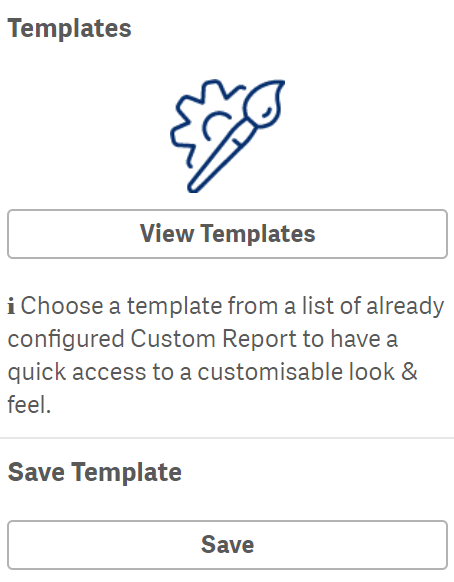The width and height of the screenshot is (454, 582).
Task: Click 'quick access' in the info description
Action: [77, 372]
